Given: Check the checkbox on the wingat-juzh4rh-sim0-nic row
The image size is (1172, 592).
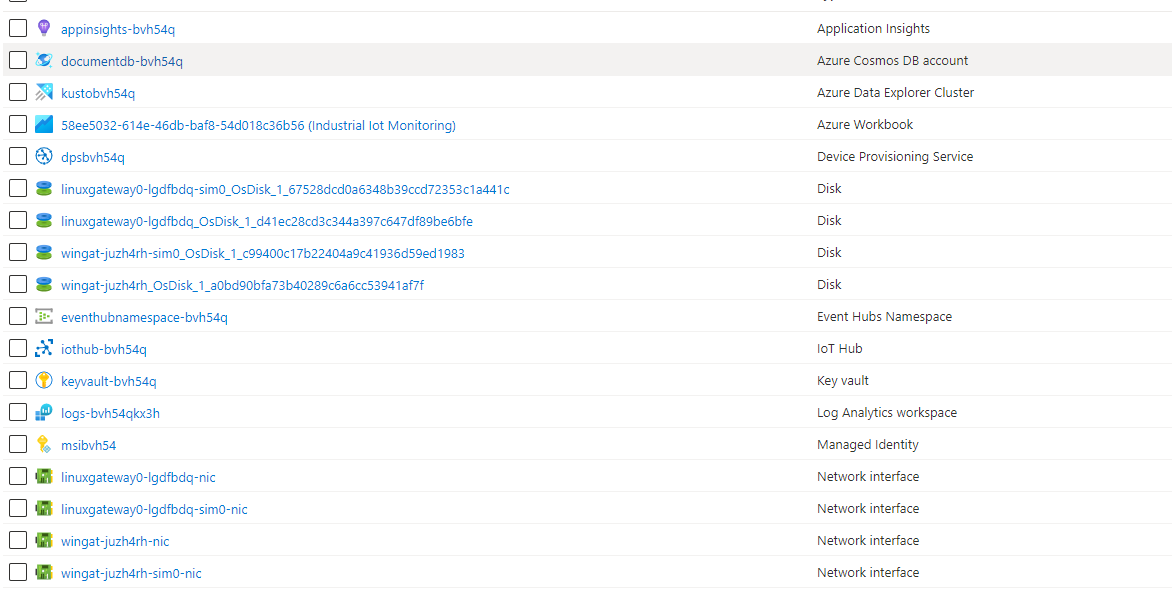Looking at the screenshot, I should coord(17,572).
